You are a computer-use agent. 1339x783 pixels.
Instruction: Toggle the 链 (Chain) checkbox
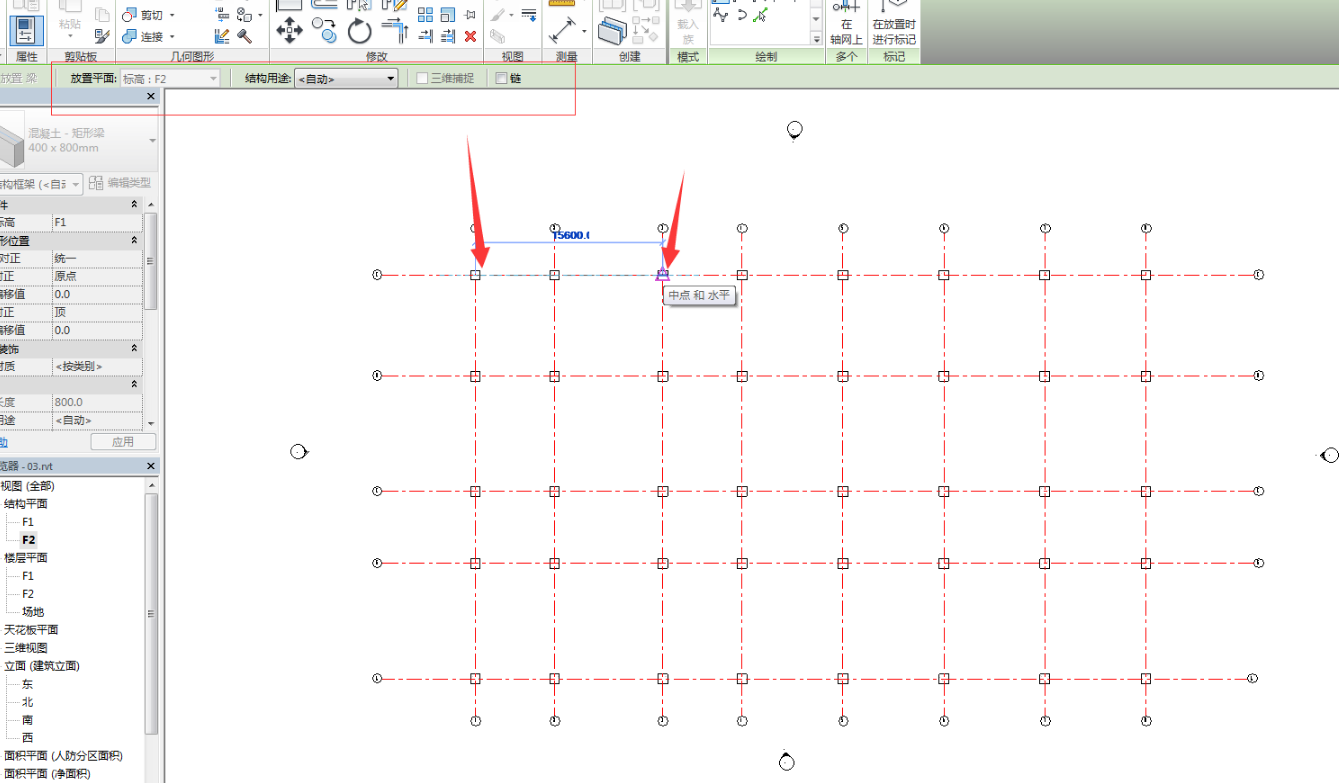click(x=502, y=78)
